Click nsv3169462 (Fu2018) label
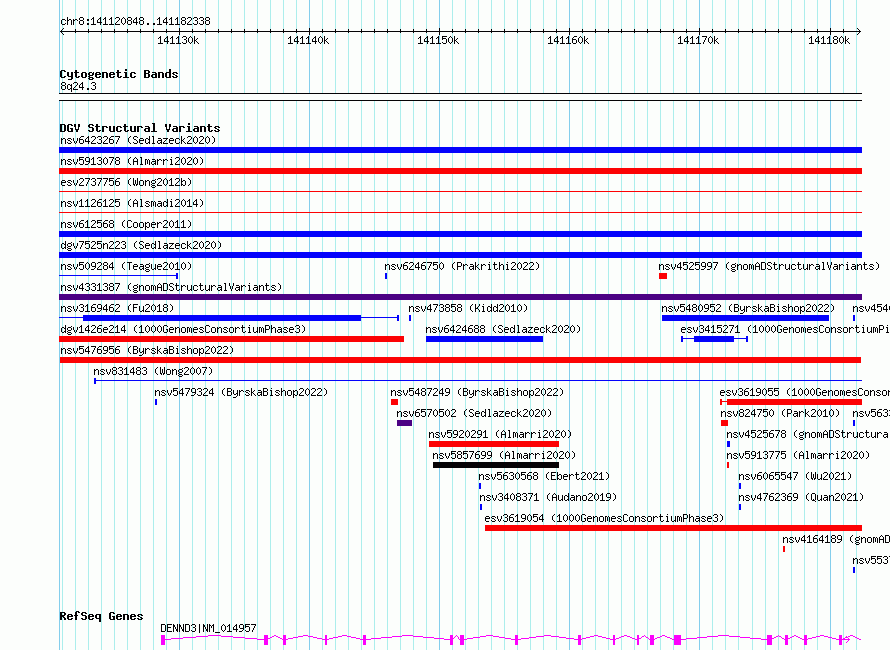Screen dimensions: 890x650 click(x=117, y=308)
